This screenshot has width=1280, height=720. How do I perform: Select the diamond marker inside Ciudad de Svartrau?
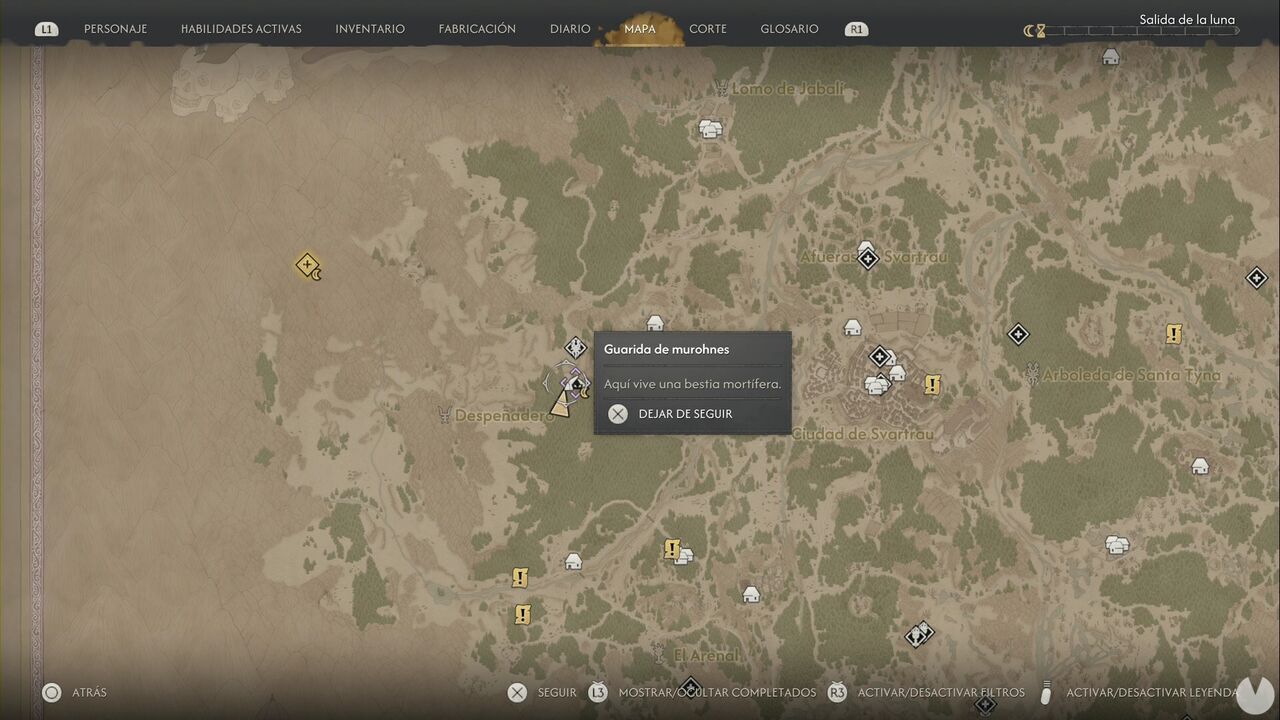point(879,356)
